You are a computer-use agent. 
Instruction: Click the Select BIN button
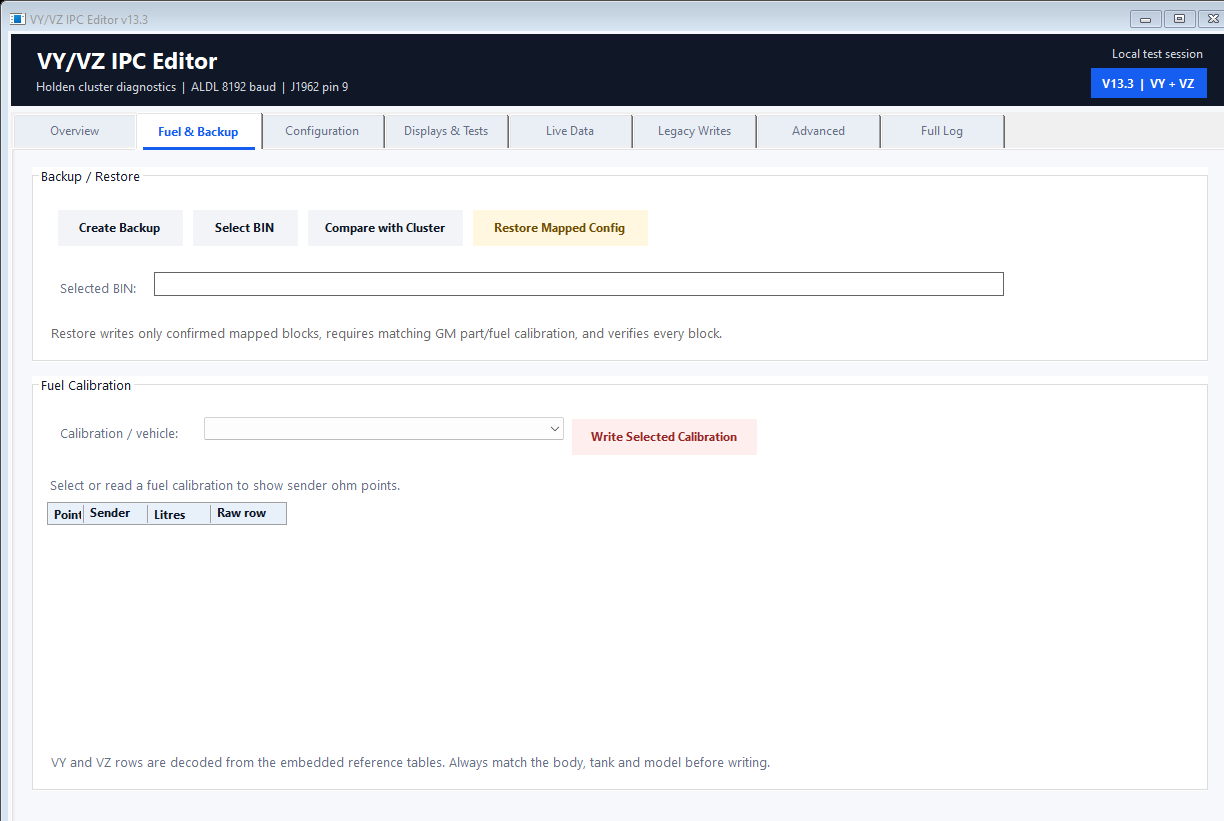click(245, 228)
